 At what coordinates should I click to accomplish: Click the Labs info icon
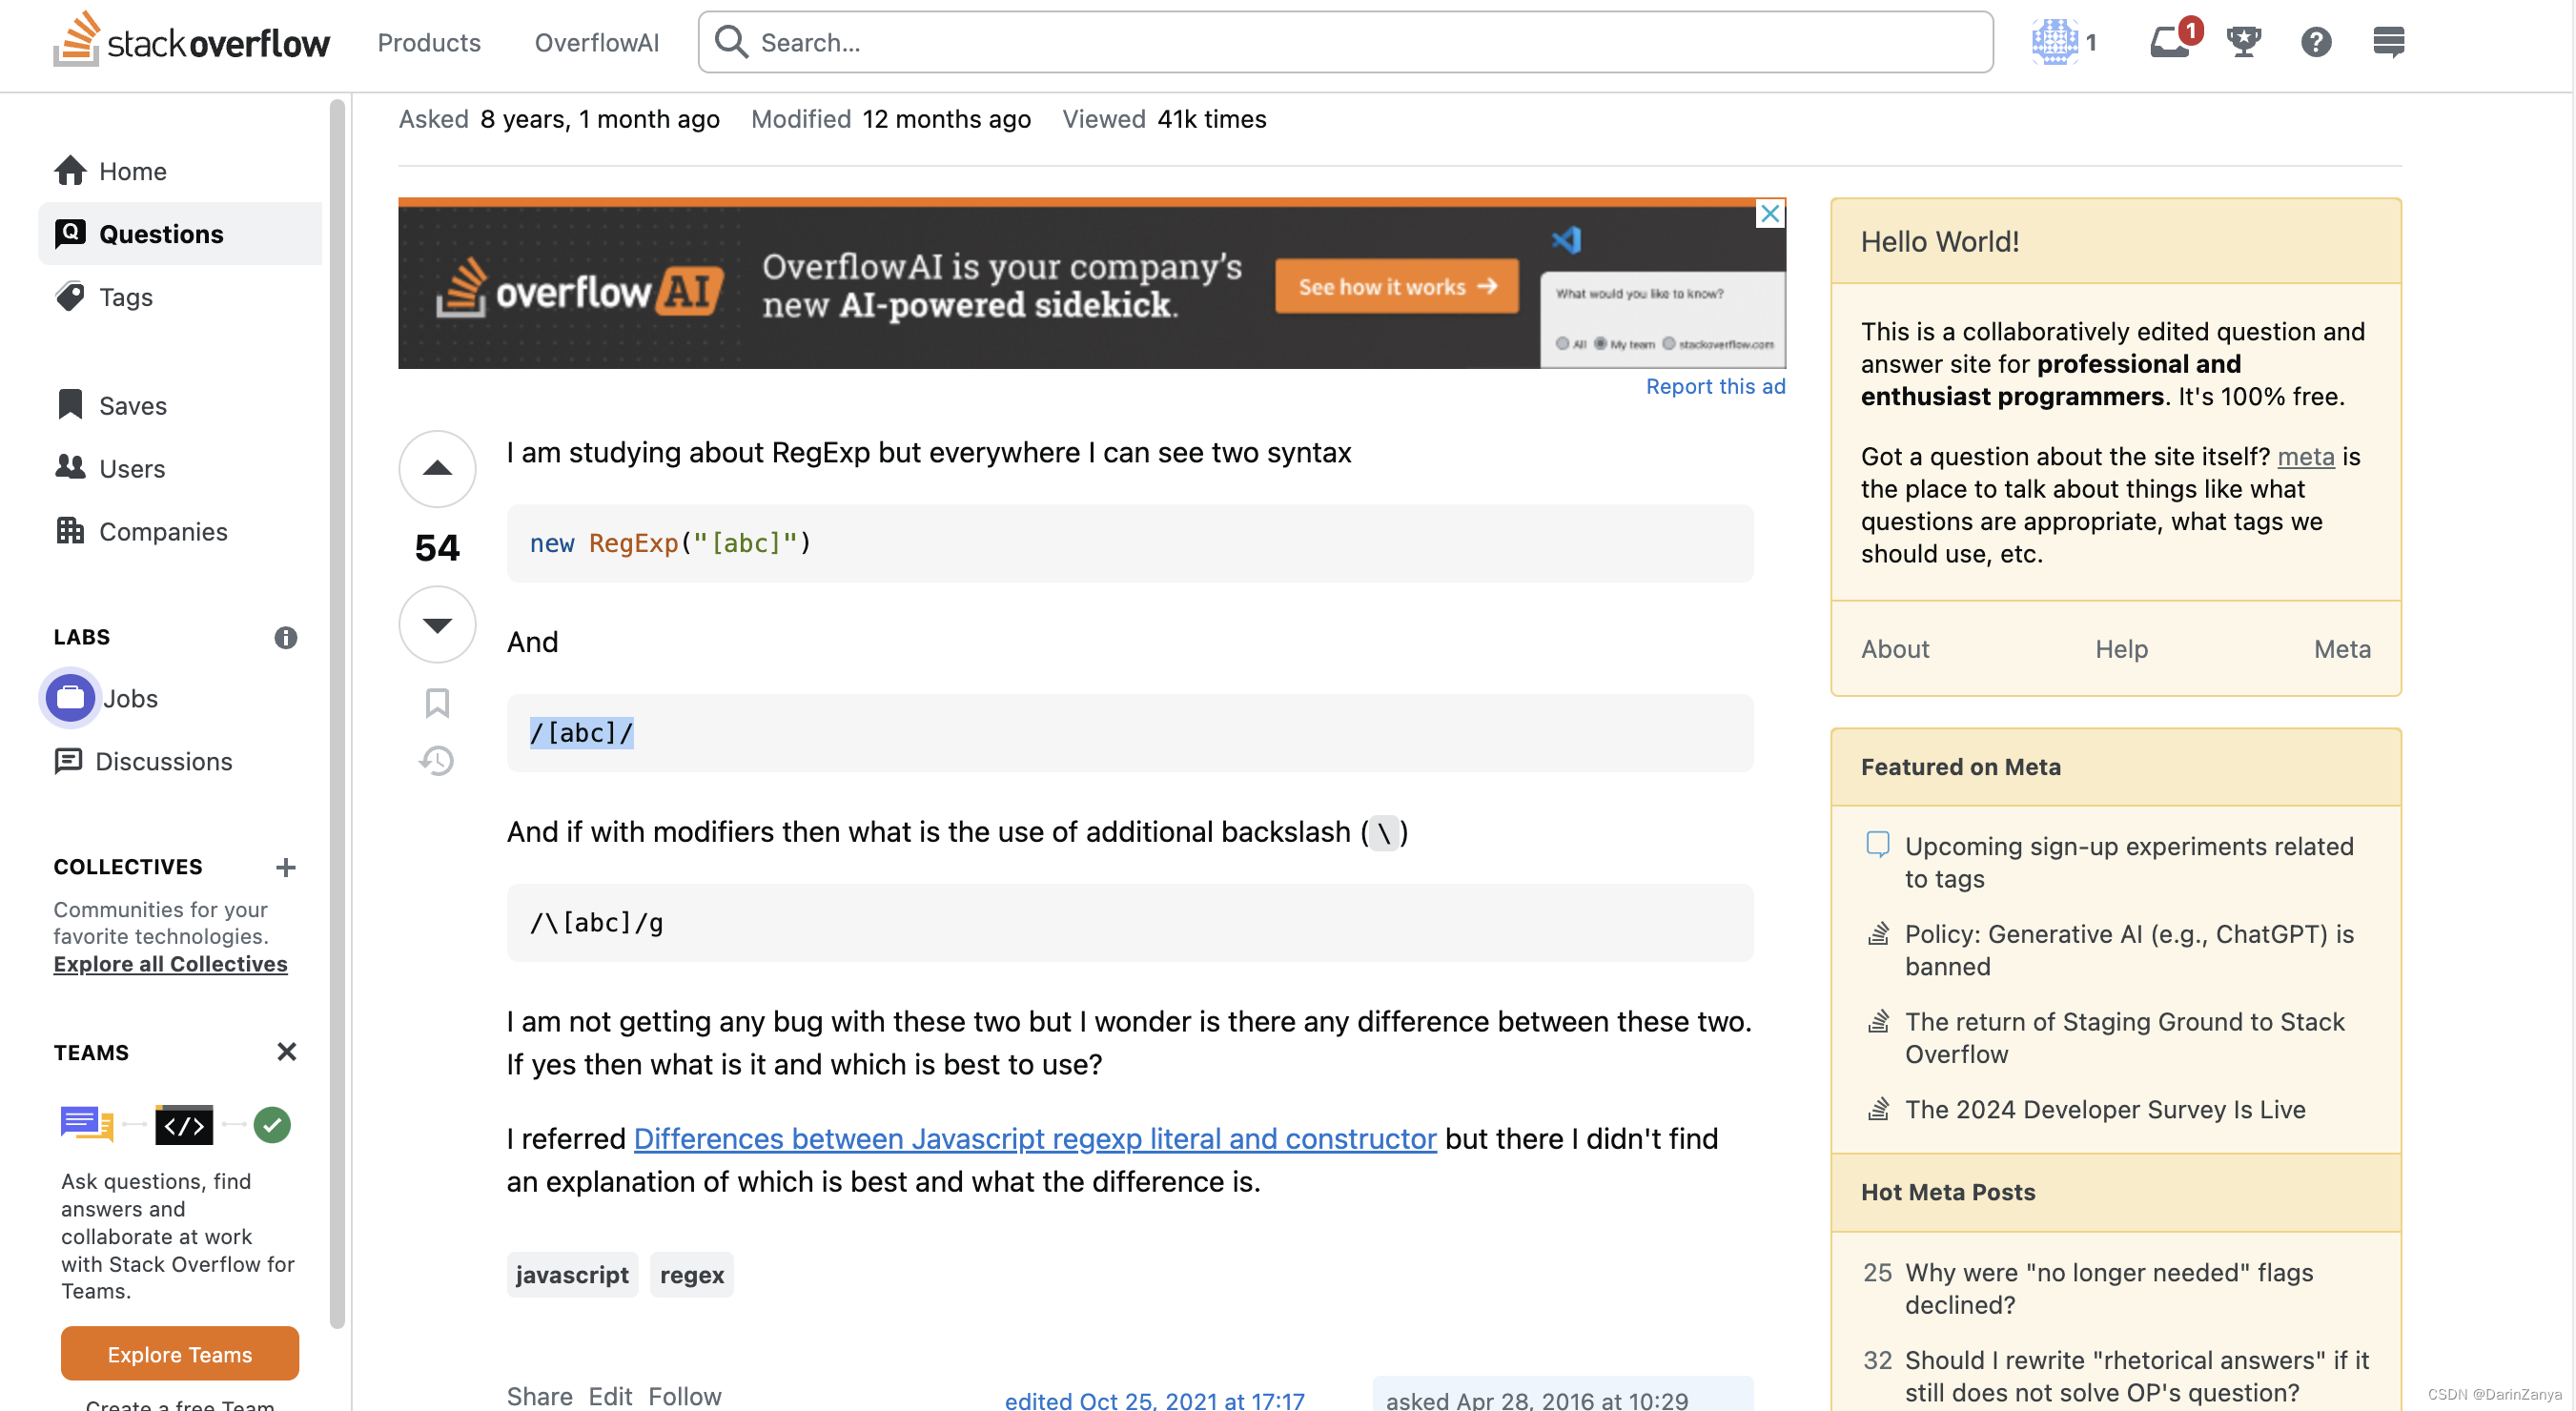point(286,637)
